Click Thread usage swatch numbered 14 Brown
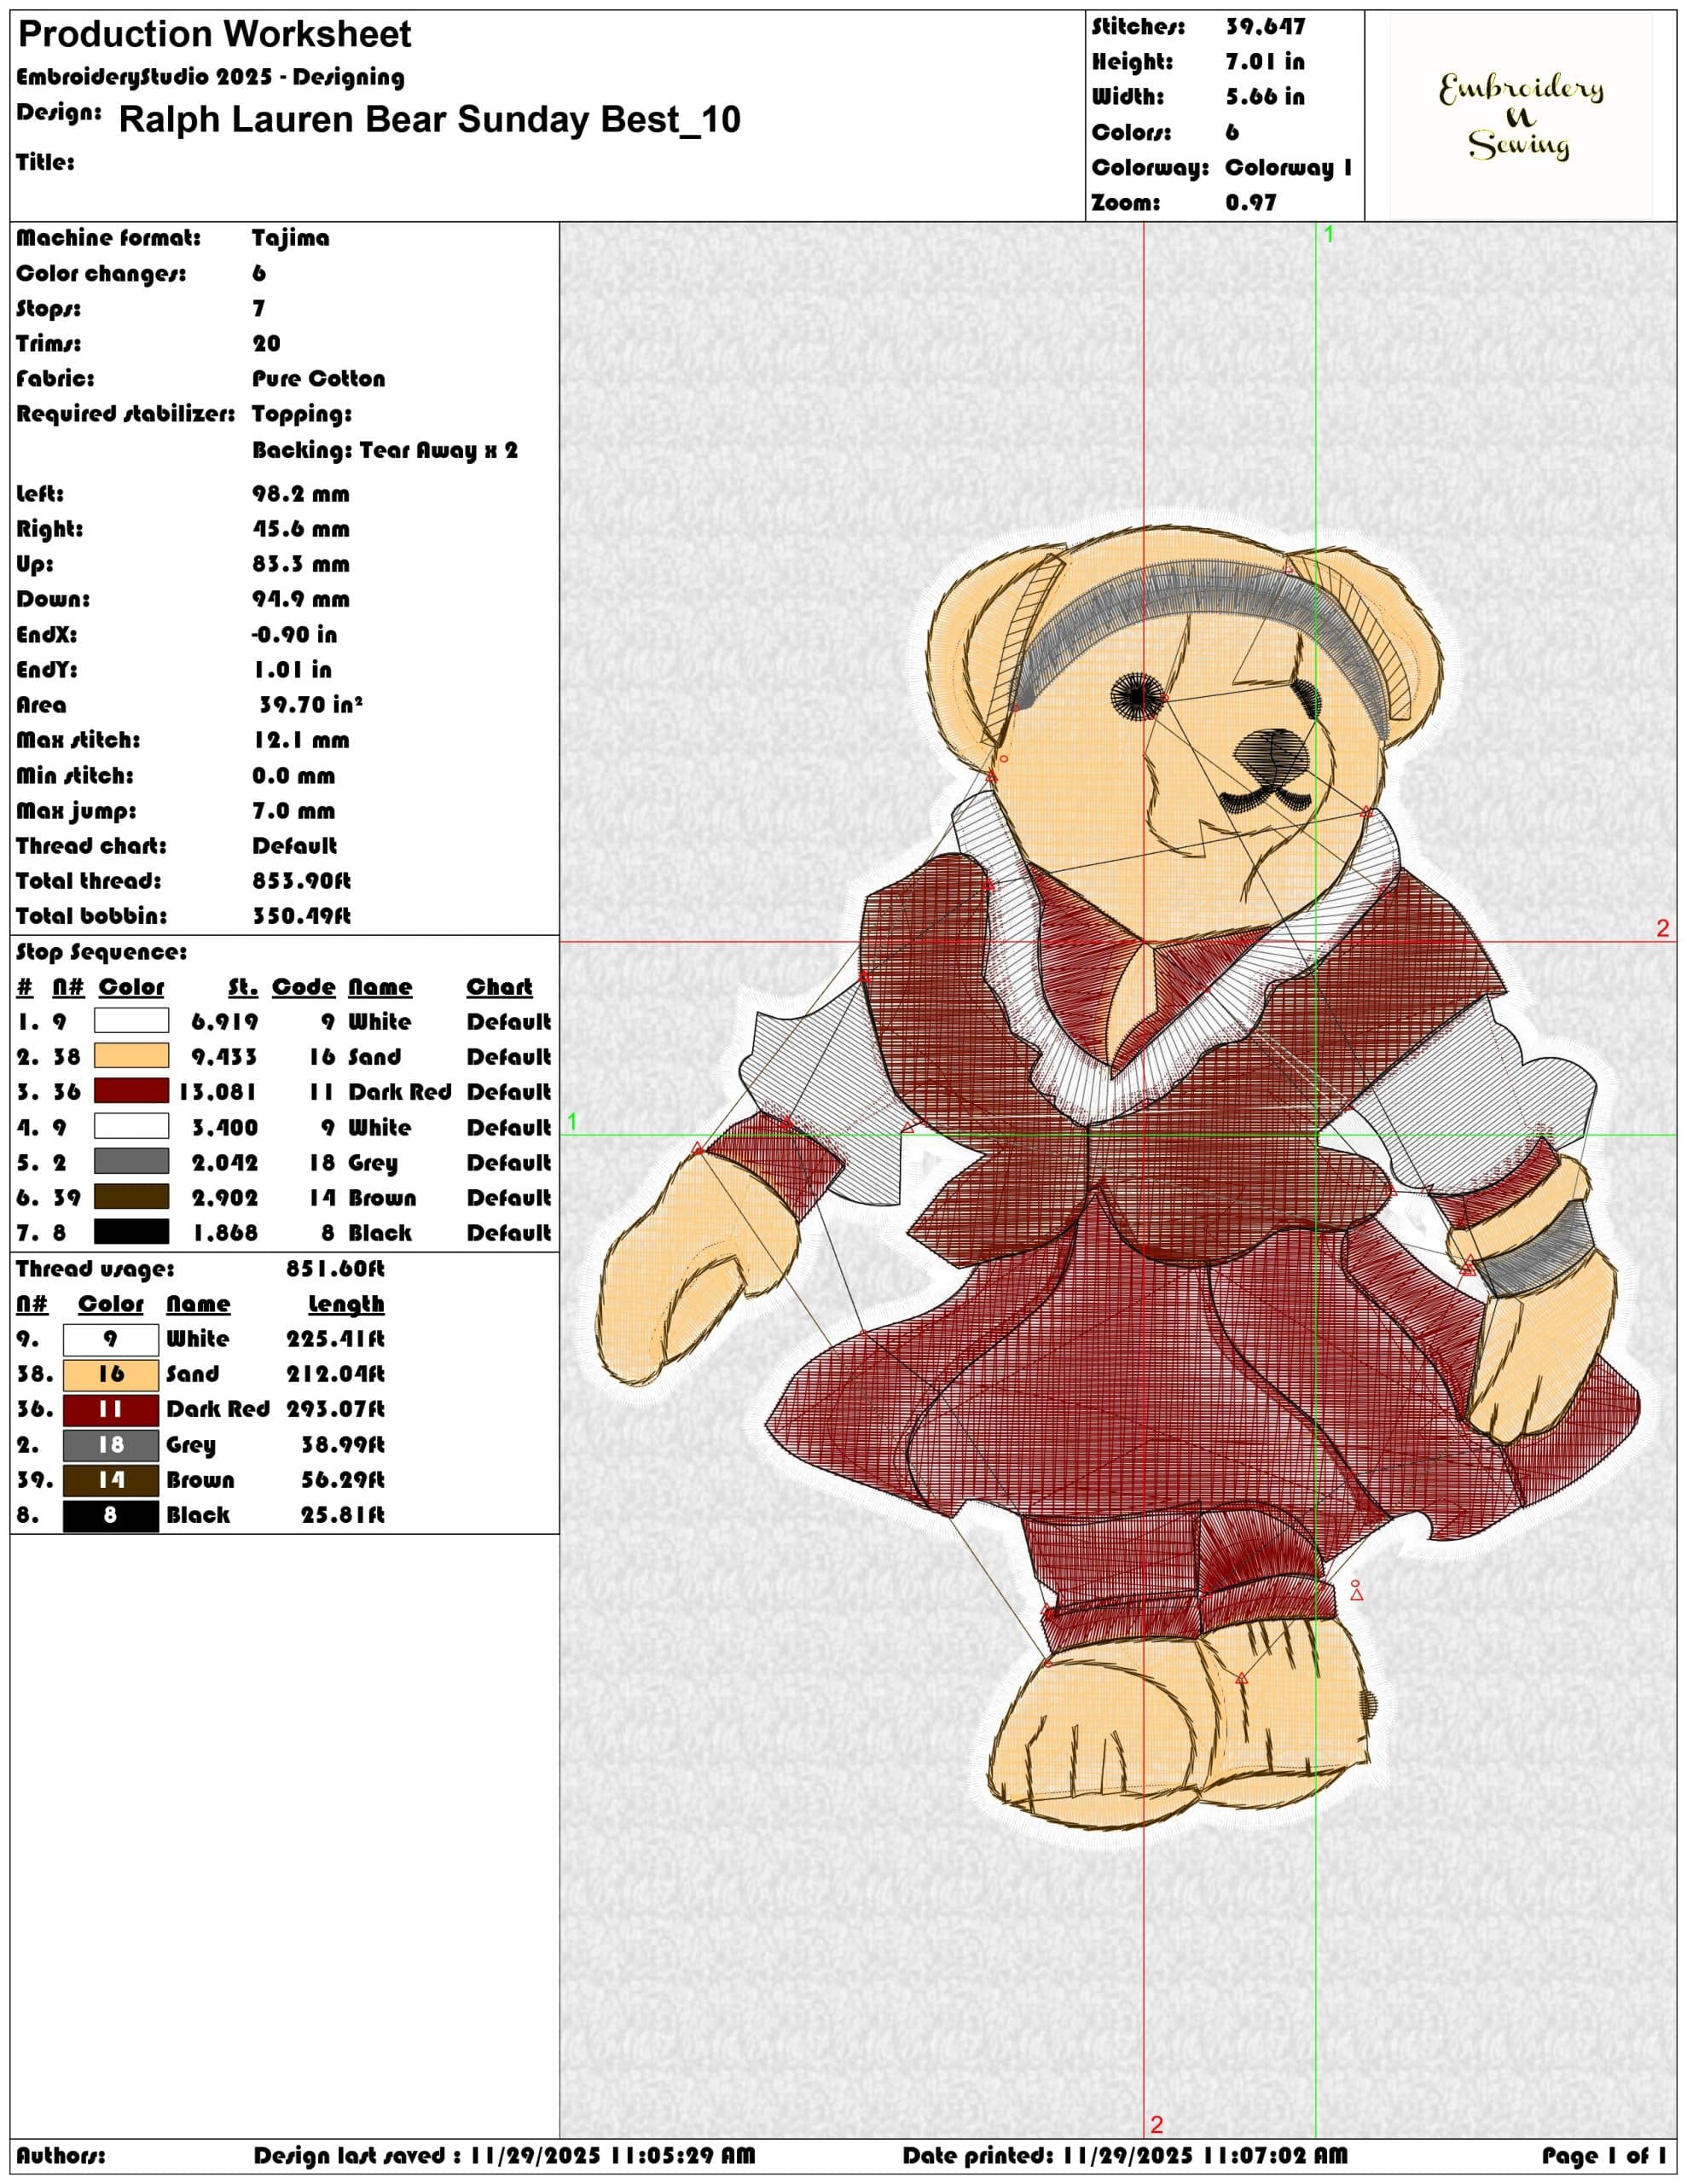 pos(111,1480)
